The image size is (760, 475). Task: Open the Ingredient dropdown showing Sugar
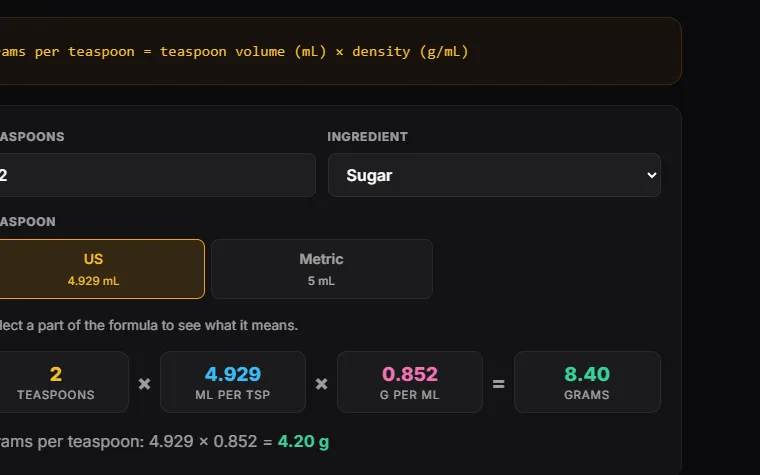[494, 175]
